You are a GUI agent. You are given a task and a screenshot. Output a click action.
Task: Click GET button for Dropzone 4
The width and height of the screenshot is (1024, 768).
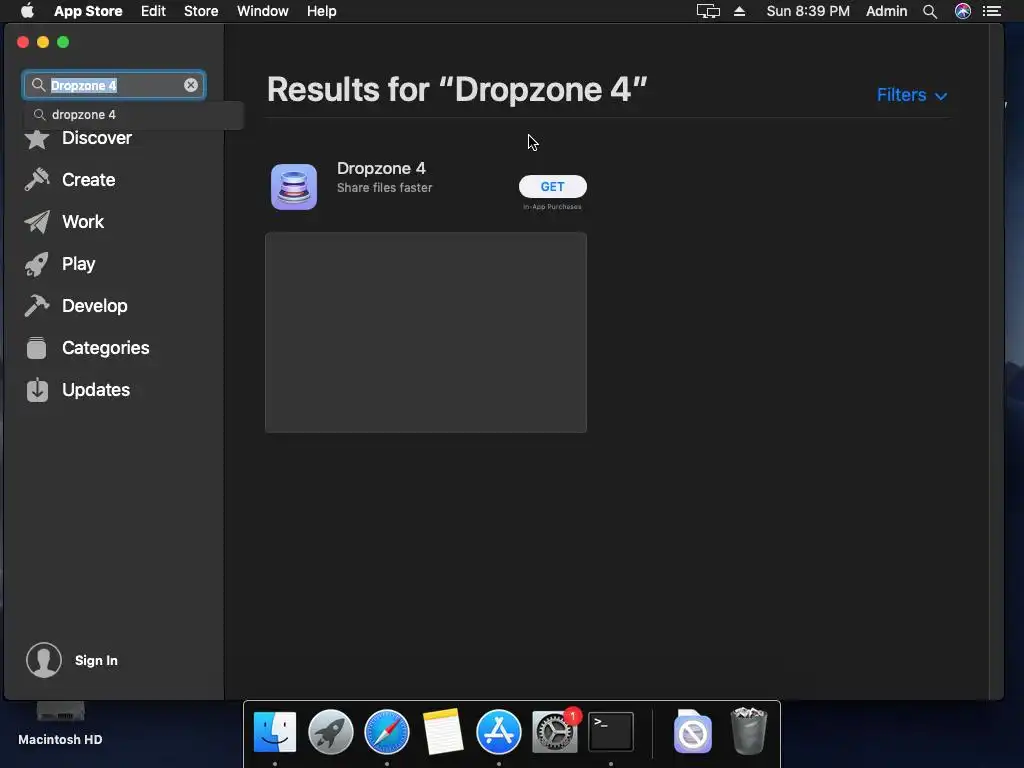(552, 187)
